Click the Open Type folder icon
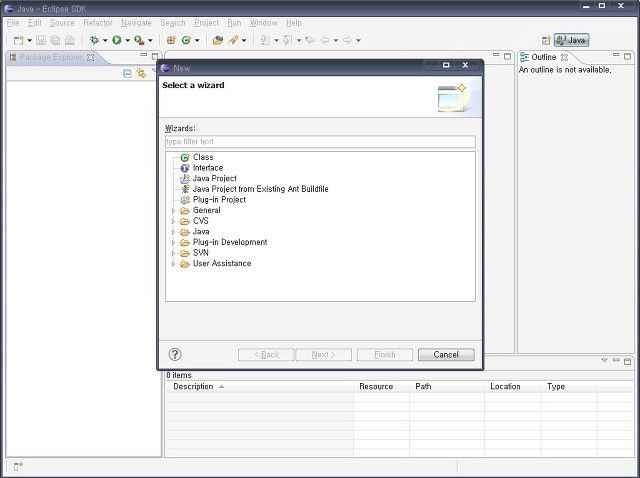Viewport: 640px width, 478px height. [218, 40]
